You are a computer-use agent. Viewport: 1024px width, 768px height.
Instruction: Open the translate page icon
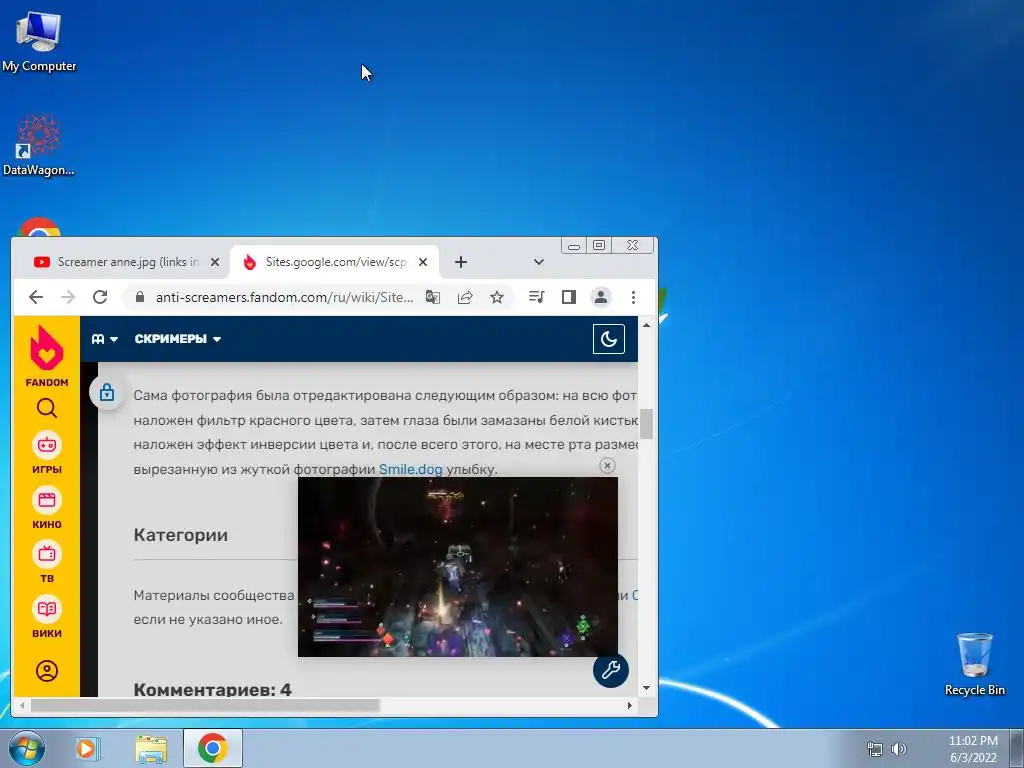pyautogui.click(x=432, y=297)
